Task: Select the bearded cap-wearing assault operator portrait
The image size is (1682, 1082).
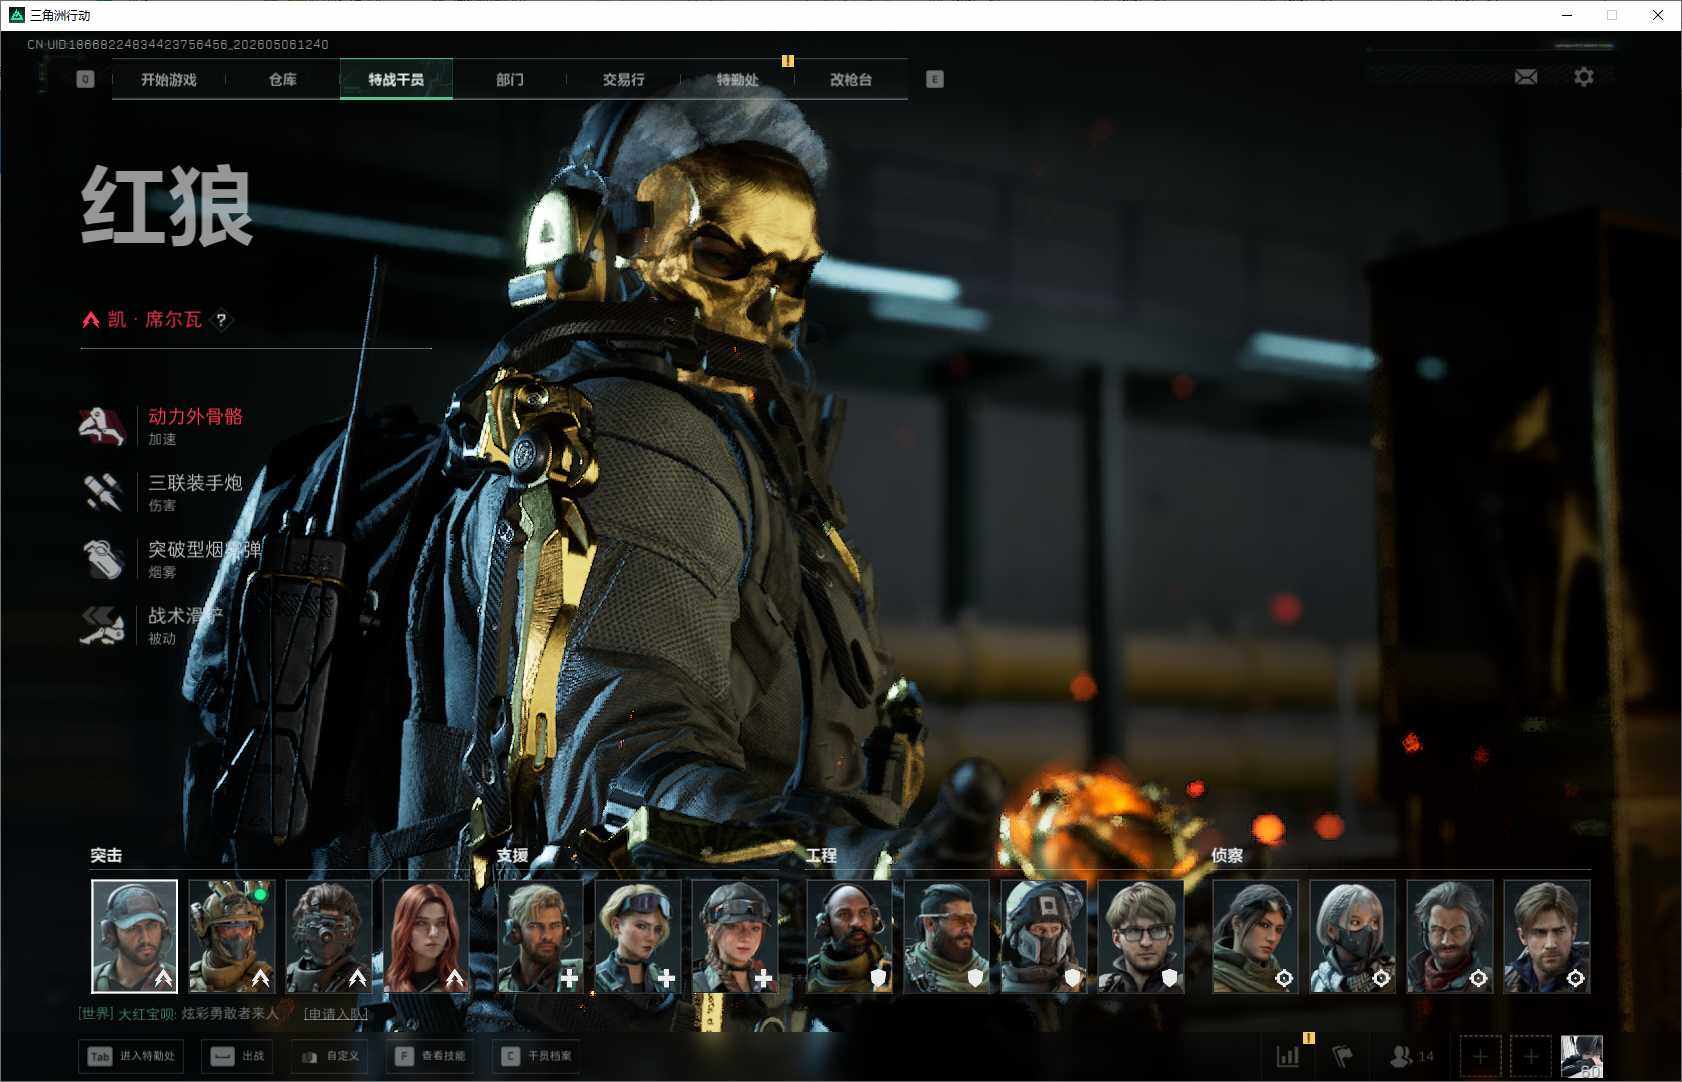Action: [x=134, y=936]
